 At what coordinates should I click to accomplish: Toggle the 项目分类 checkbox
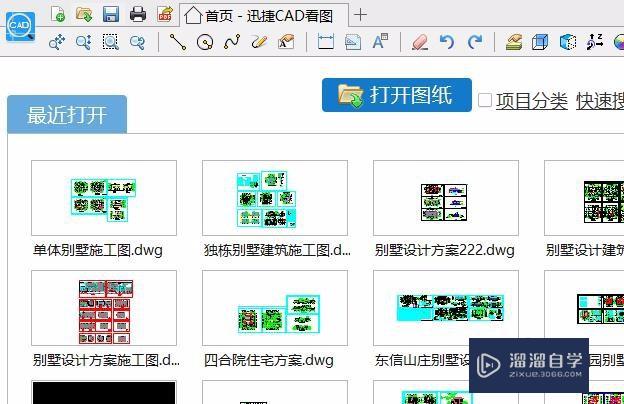coord(485,100)
